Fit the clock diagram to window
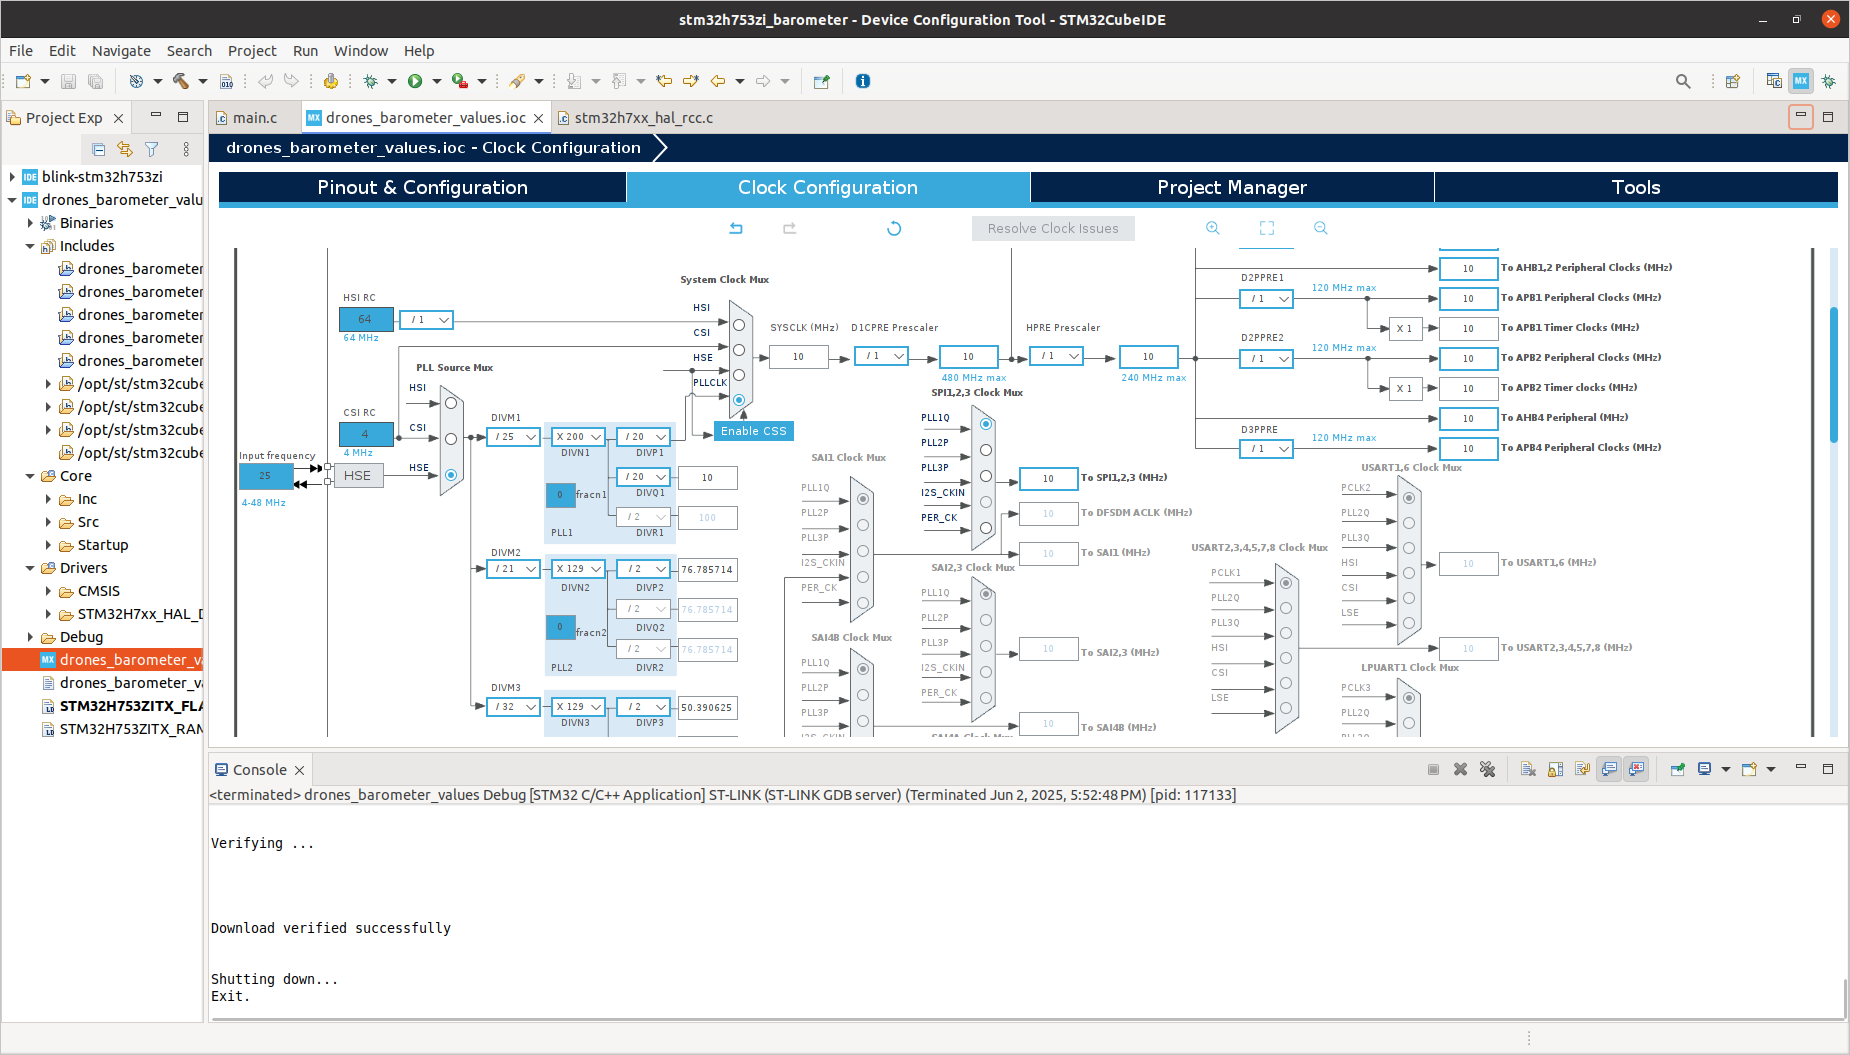The image size is (1850, 1055). 1266,228
